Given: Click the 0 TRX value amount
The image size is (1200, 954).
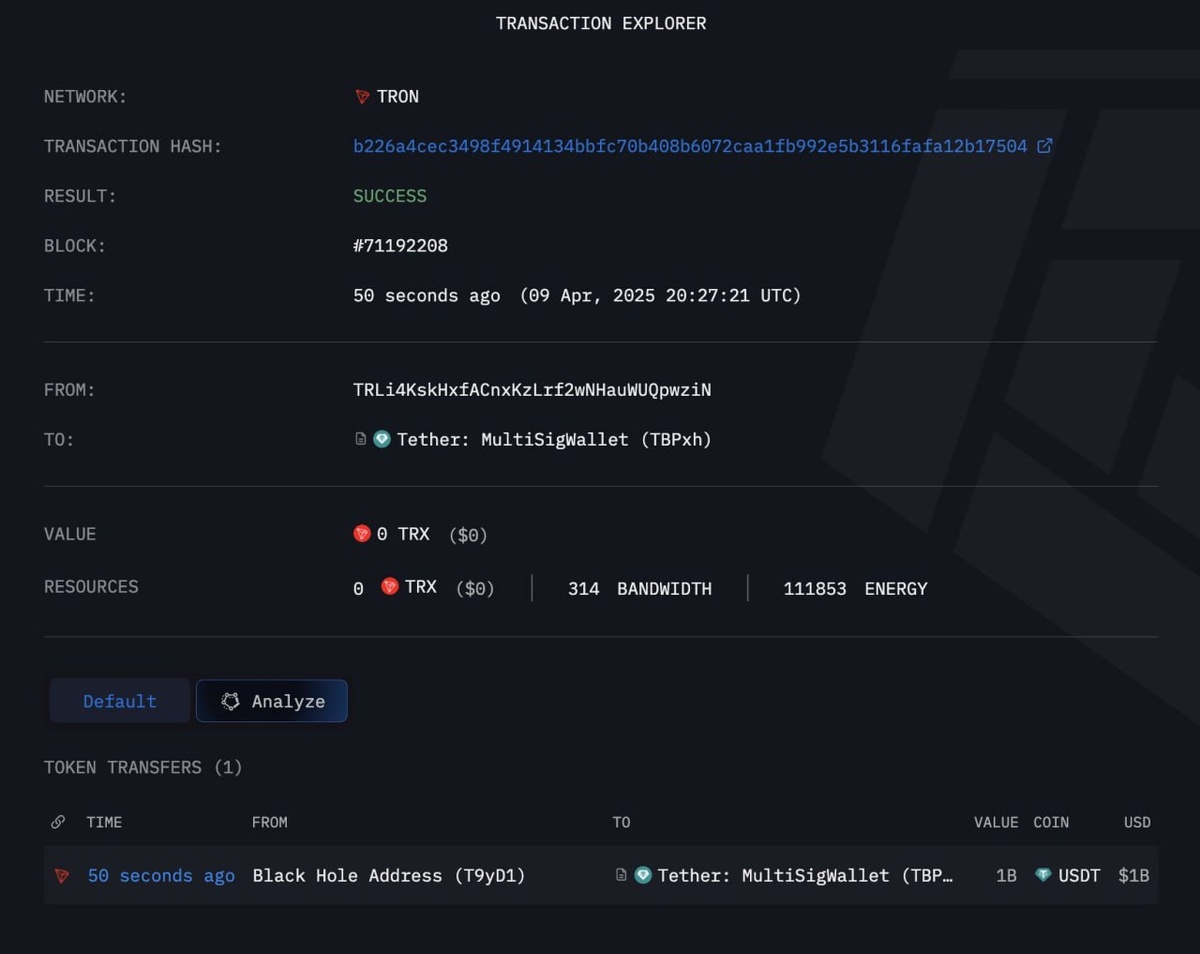Looking at the screenshot, I should [403, 534].
